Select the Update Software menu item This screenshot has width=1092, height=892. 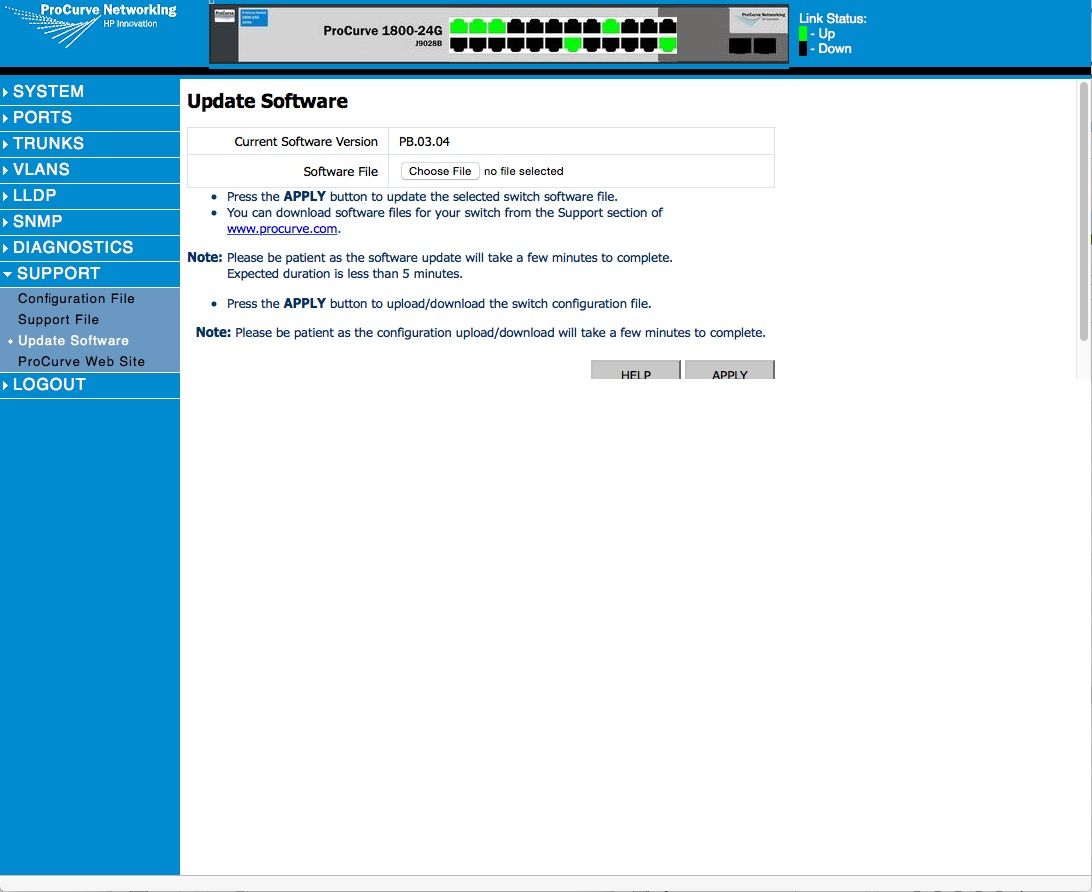(73, 341)
